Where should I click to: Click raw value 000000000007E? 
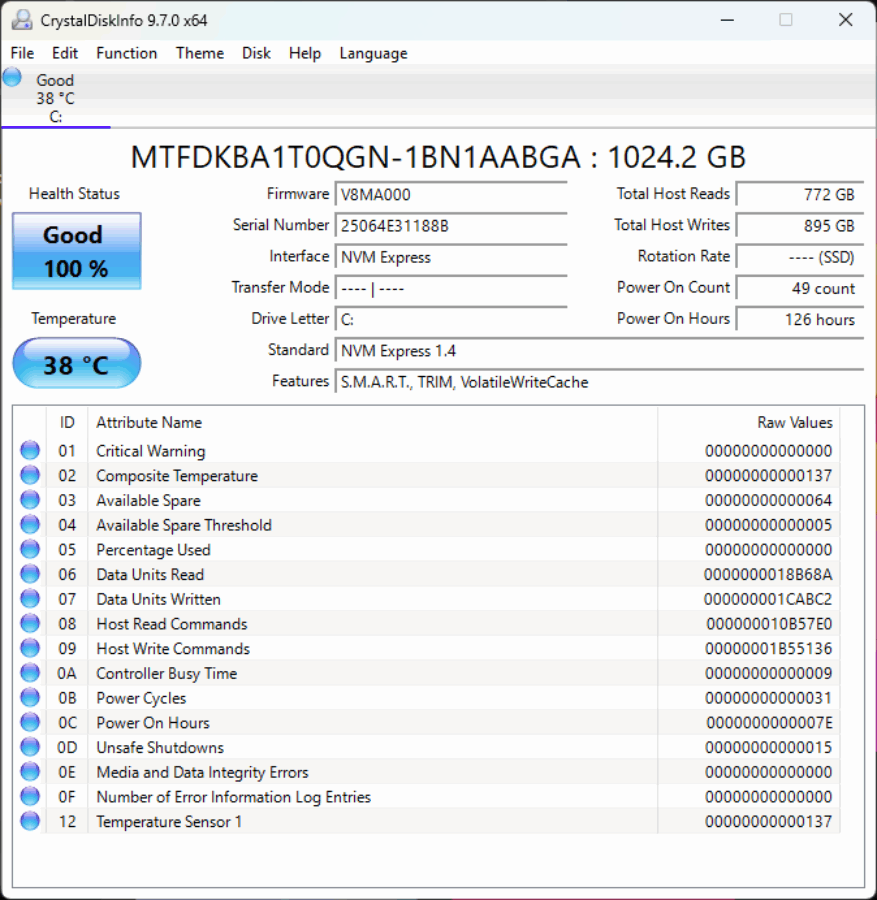tap(769, 723)
